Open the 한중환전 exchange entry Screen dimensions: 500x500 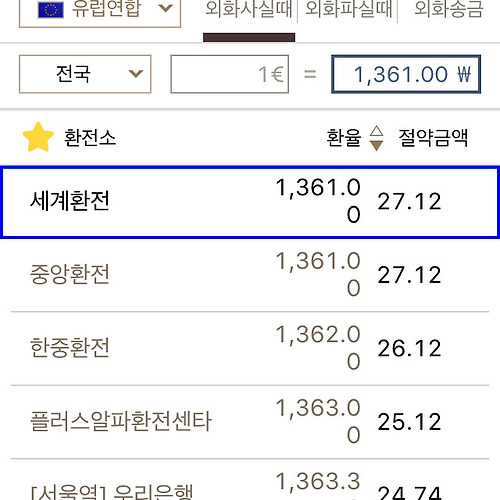[250, 348]
